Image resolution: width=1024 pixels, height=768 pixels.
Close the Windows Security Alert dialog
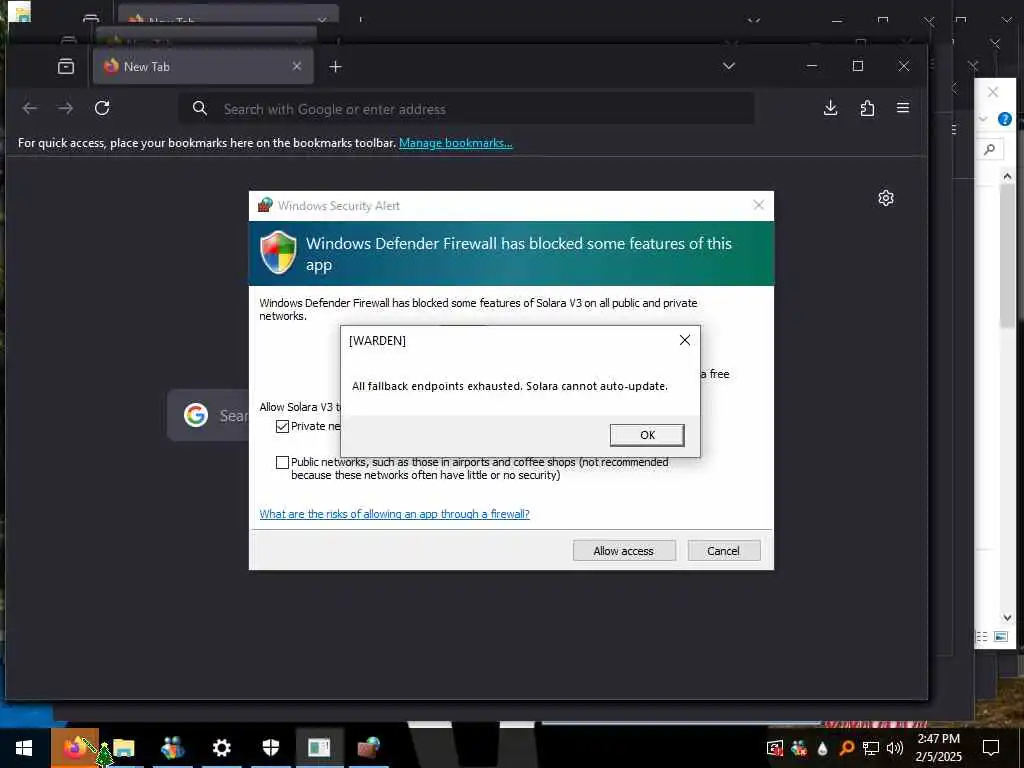point(758,205)
